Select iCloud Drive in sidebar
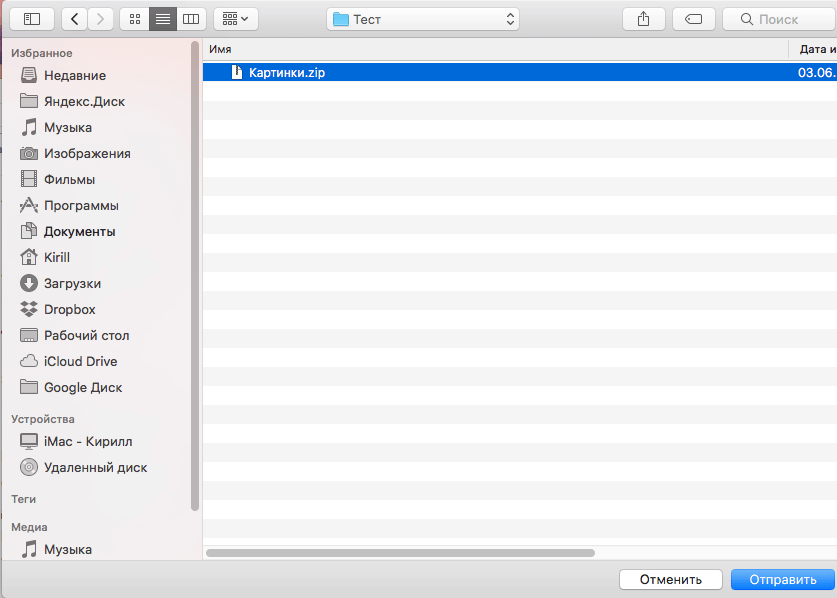The height and width of the screenshot is (598, 837). click(80, 362)
